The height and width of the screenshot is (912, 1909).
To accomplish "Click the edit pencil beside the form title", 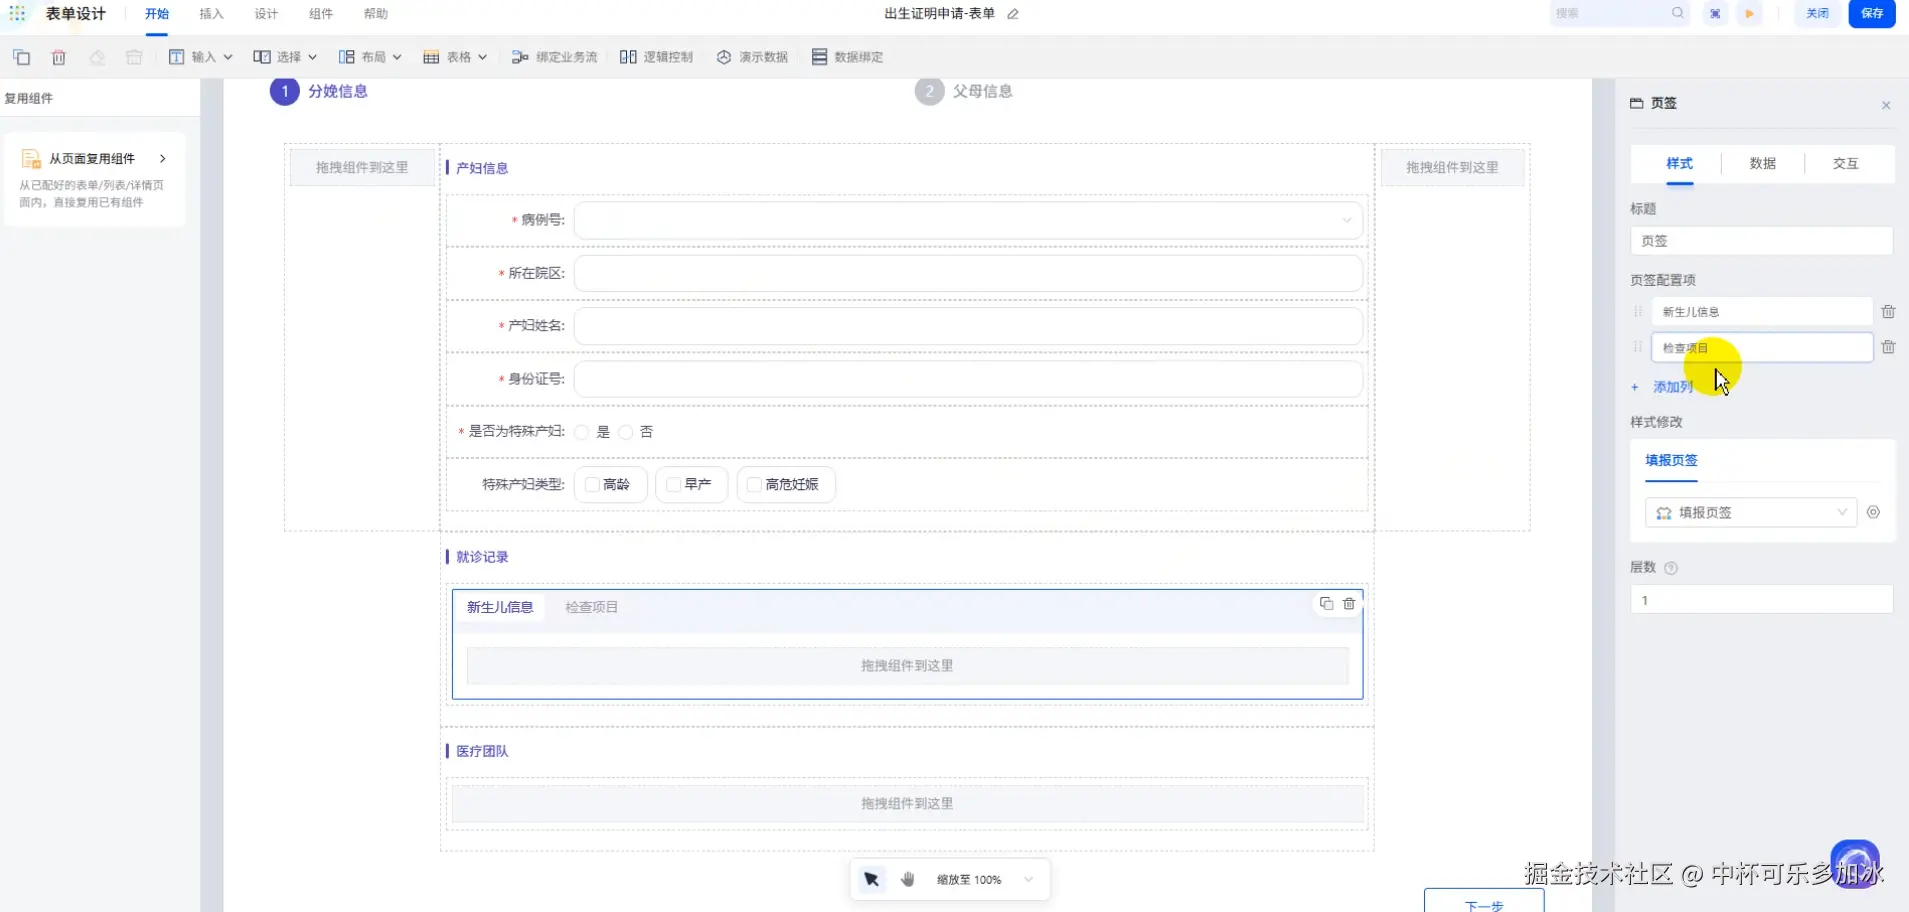I will tap(1013, 14).
